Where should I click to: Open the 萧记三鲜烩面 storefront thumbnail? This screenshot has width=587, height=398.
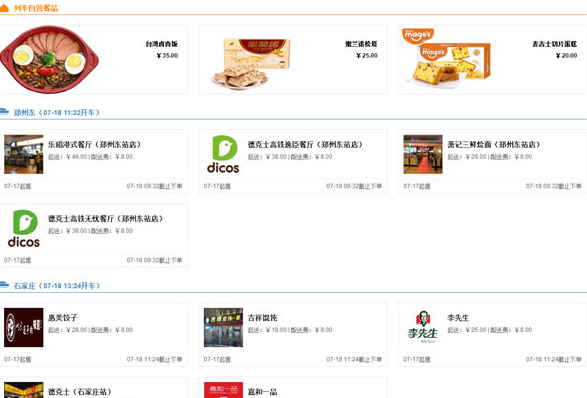423,154
